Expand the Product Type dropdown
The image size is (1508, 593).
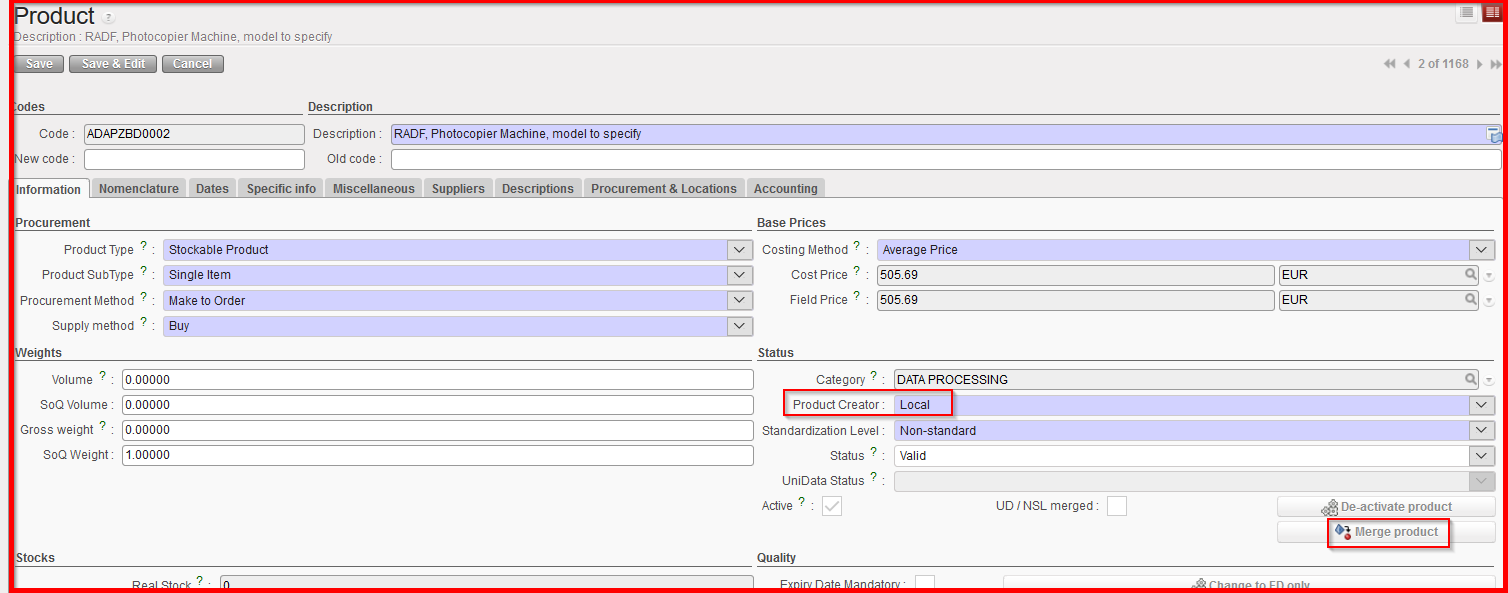click(x=739, y=250)
